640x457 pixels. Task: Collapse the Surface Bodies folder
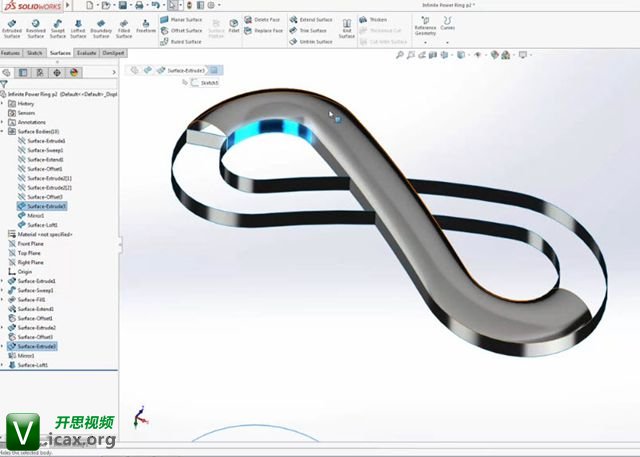click(2, 131)
